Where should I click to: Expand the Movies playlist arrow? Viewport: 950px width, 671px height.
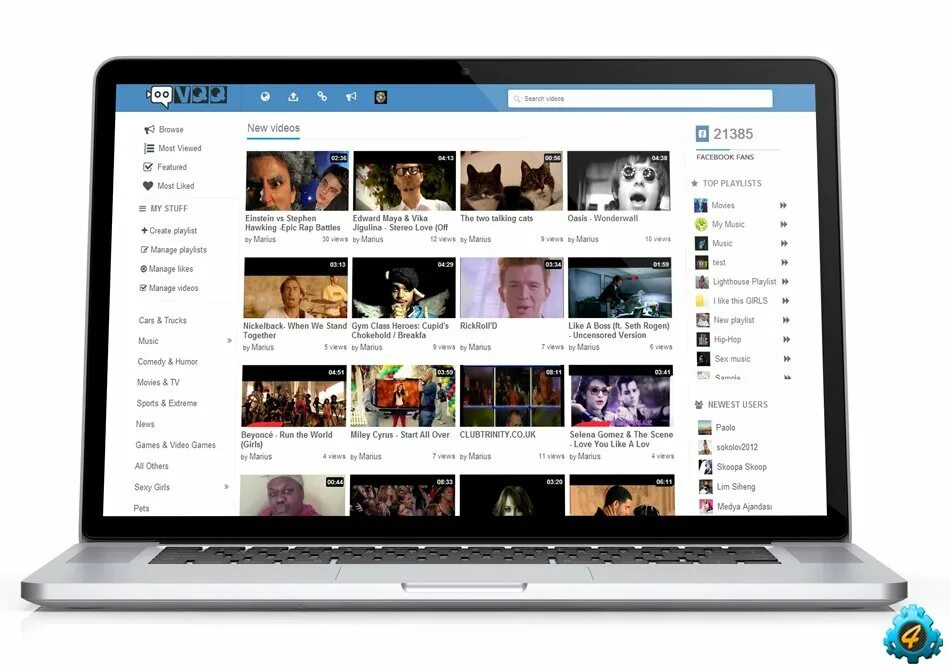point(783,205)
